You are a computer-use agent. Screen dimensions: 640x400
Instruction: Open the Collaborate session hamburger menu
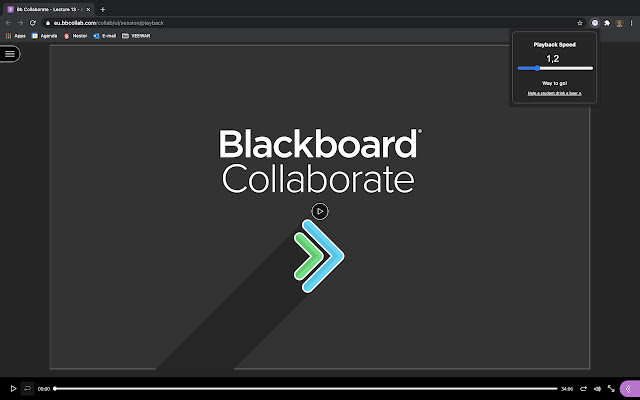(10, 54)
